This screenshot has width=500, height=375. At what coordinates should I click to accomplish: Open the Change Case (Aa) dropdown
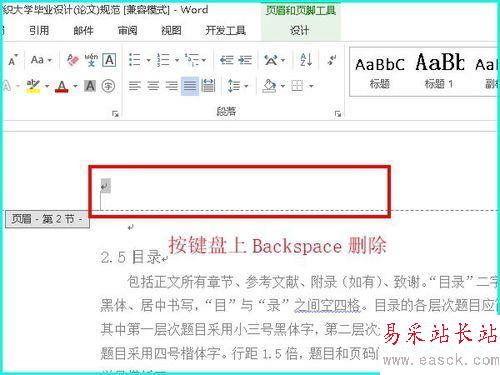point(41,60)
